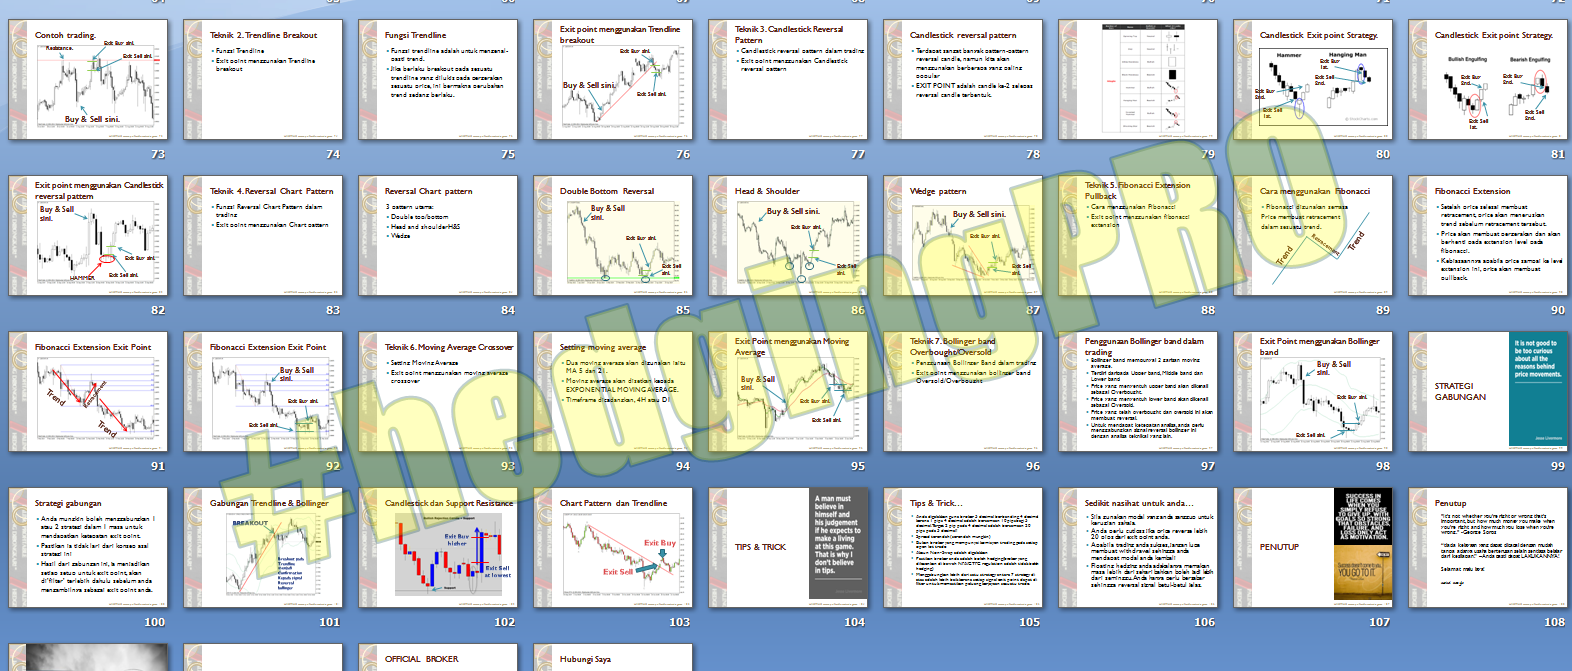Select the Double Bottom Reversal slide
This screenshot has width=1572, height=671.
pos(613,236)
